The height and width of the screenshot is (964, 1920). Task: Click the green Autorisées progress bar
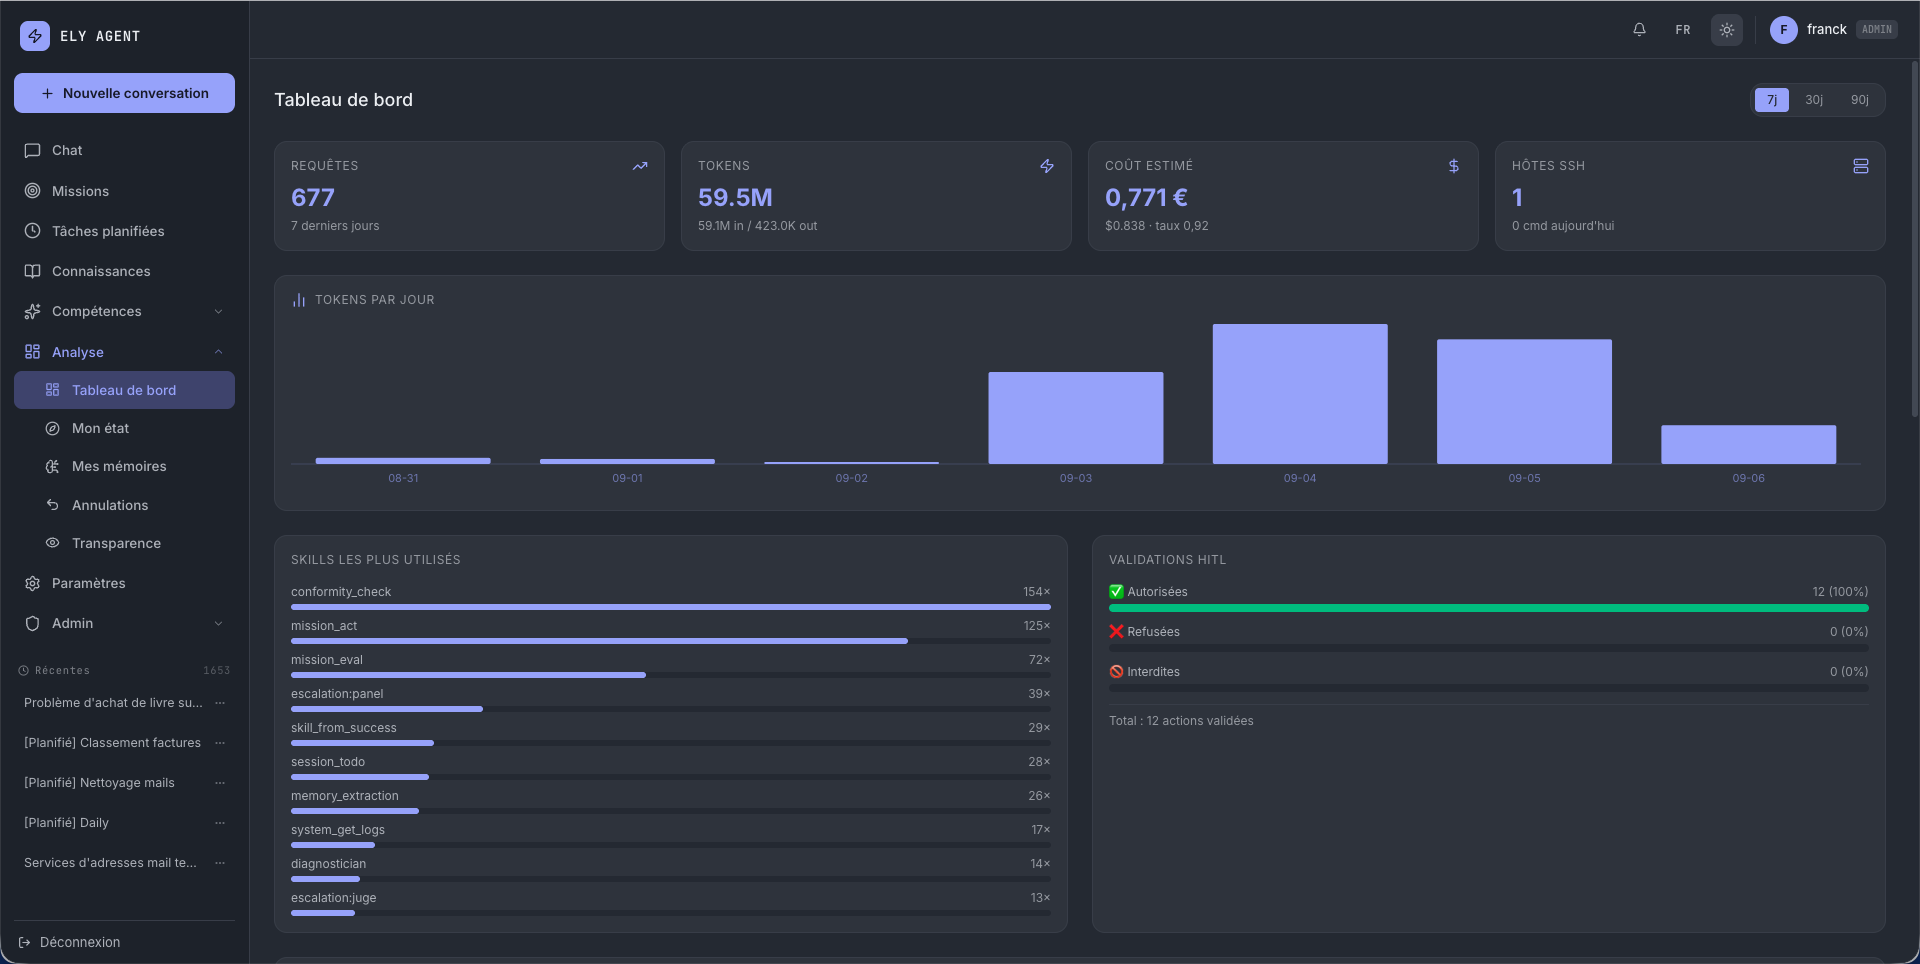[1489, 608]
